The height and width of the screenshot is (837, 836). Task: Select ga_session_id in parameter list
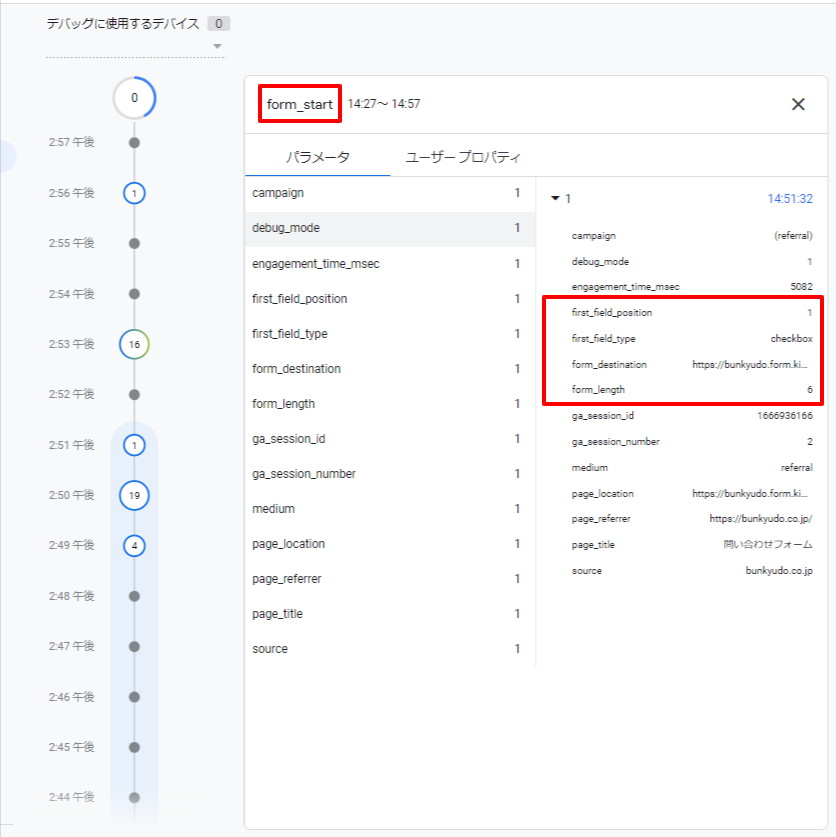click(390, 439)
